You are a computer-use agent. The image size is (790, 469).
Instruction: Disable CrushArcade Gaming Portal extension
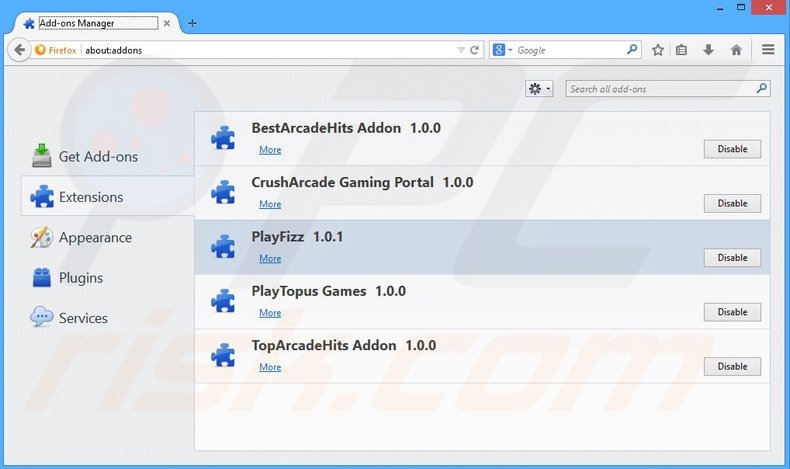pos(732,204)
